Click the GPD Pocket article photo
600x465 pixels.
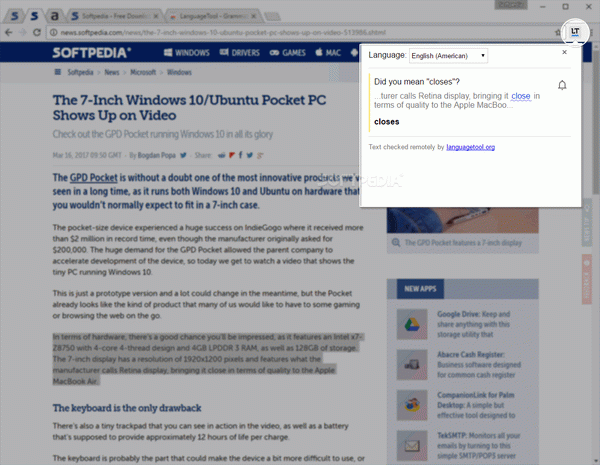click(x=462, y=220)
